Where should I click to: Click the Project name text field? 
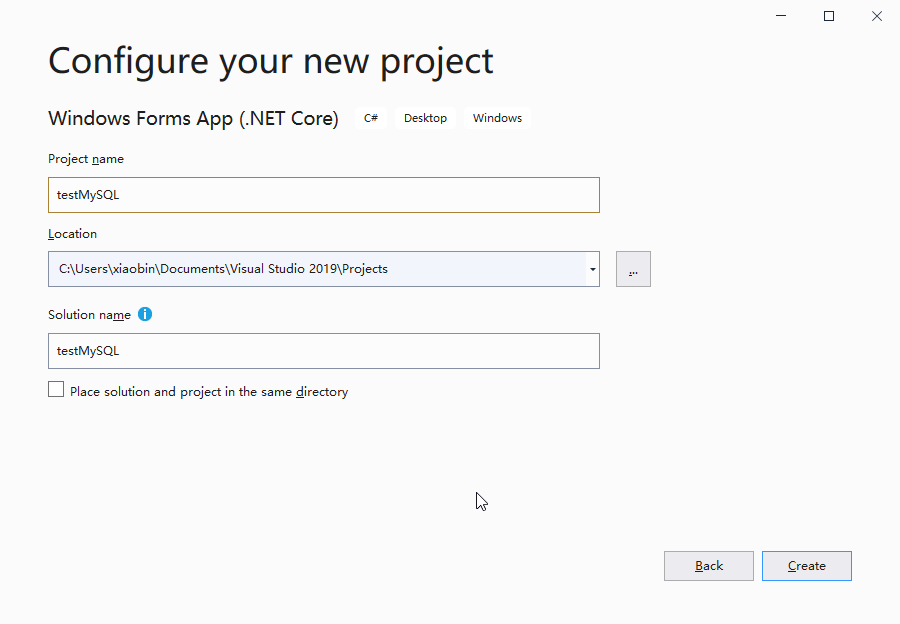[323, 195]
